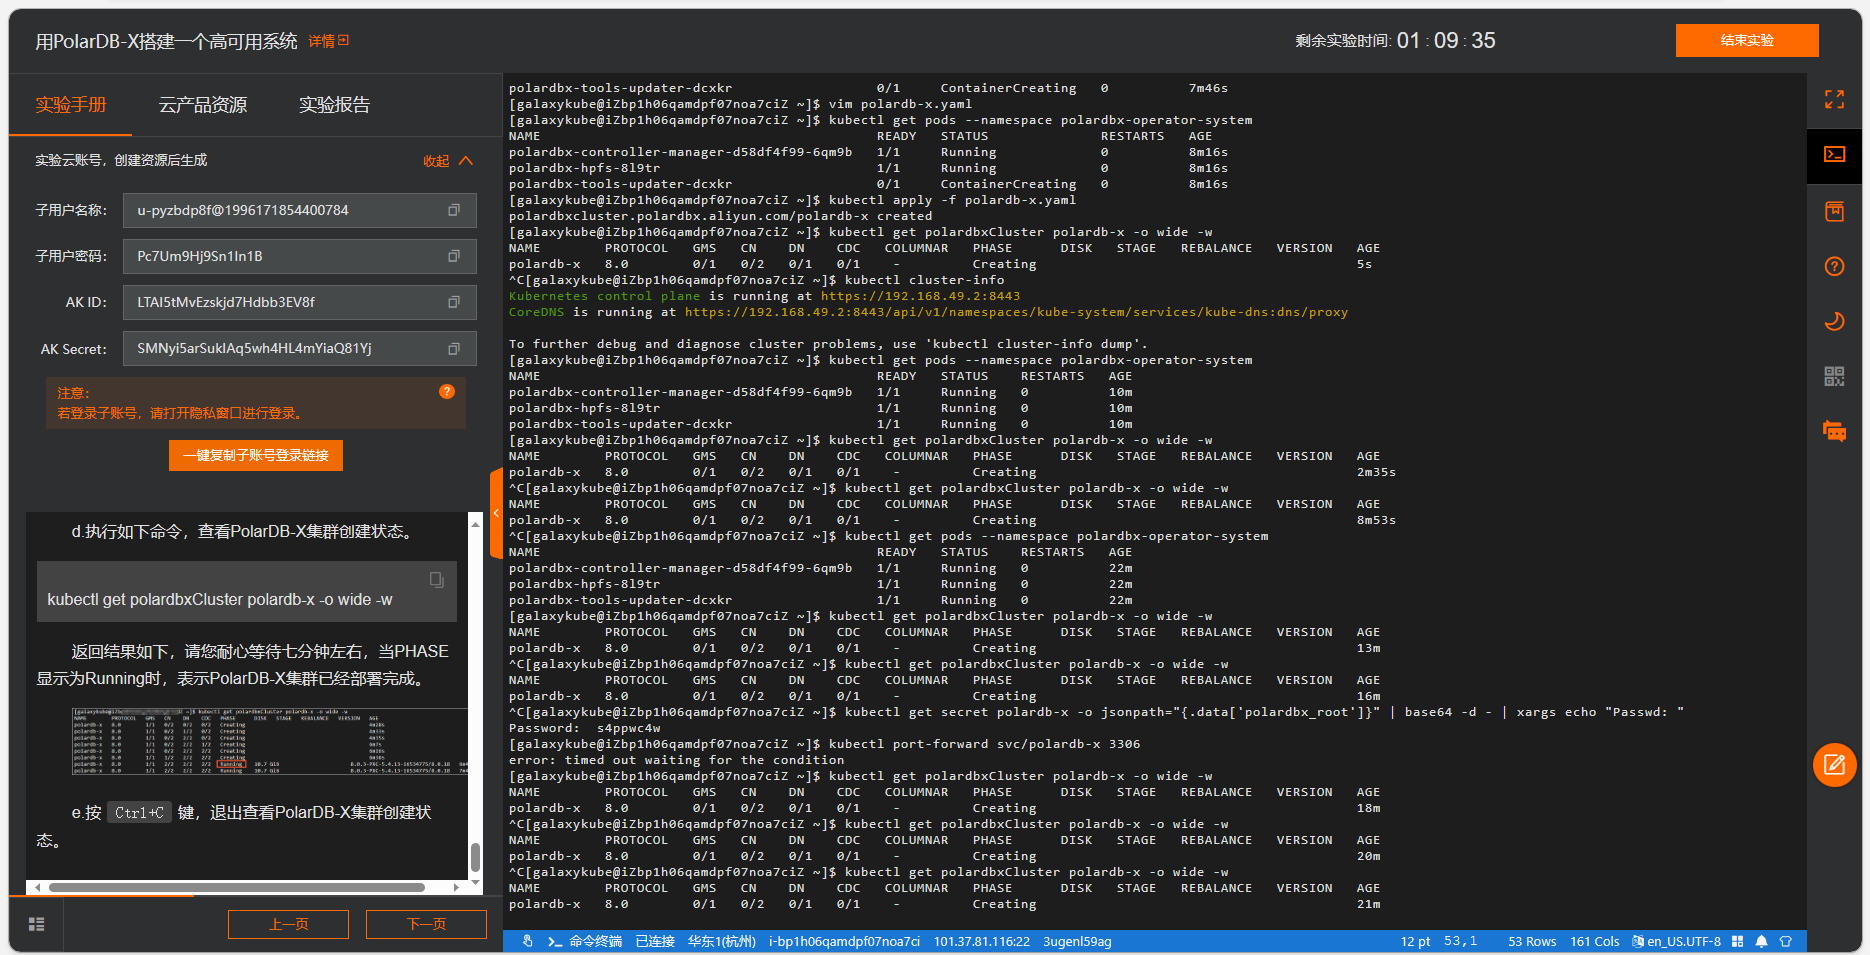Click the sub-user name input field
Viewport: 1870px width, 955px height.
[300, 210]
